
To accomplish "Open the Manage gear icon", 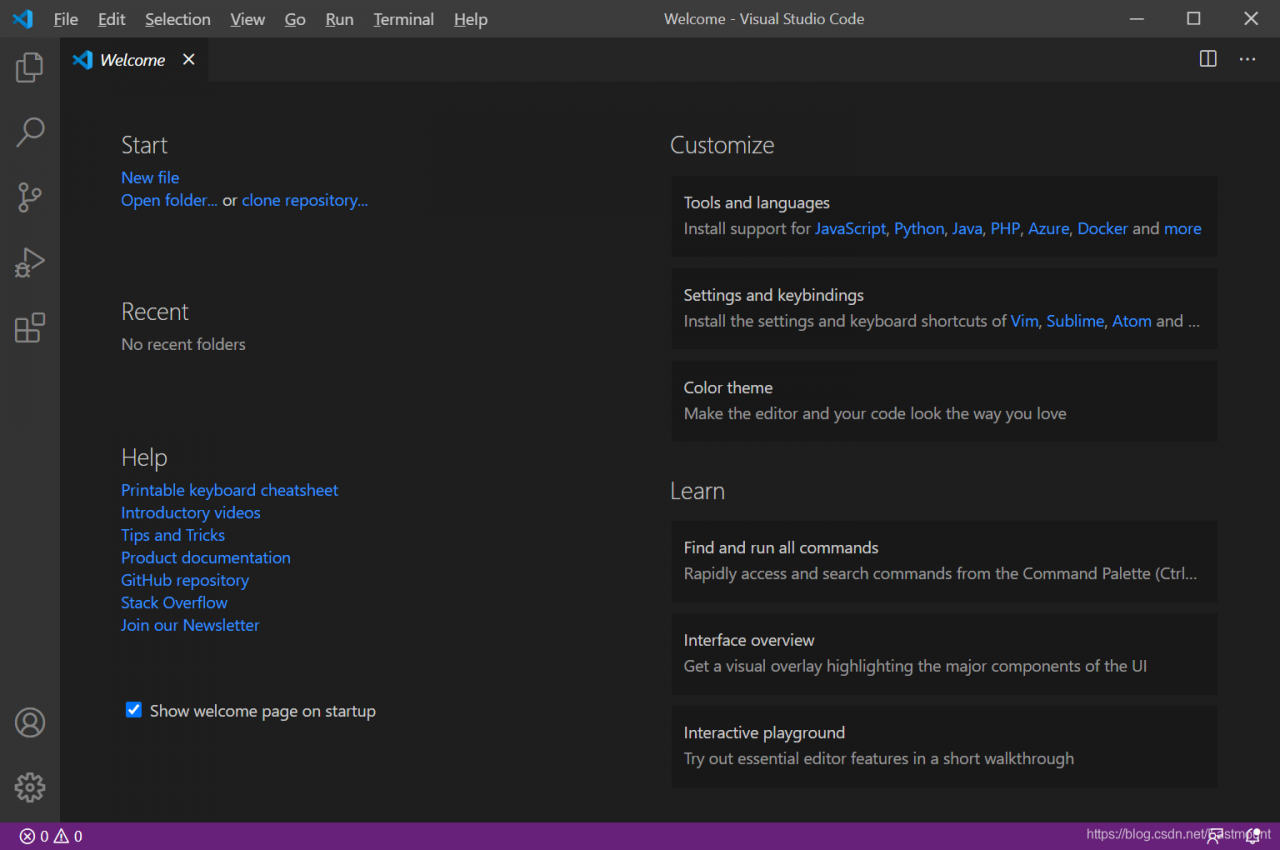I will tap(30, 787).
